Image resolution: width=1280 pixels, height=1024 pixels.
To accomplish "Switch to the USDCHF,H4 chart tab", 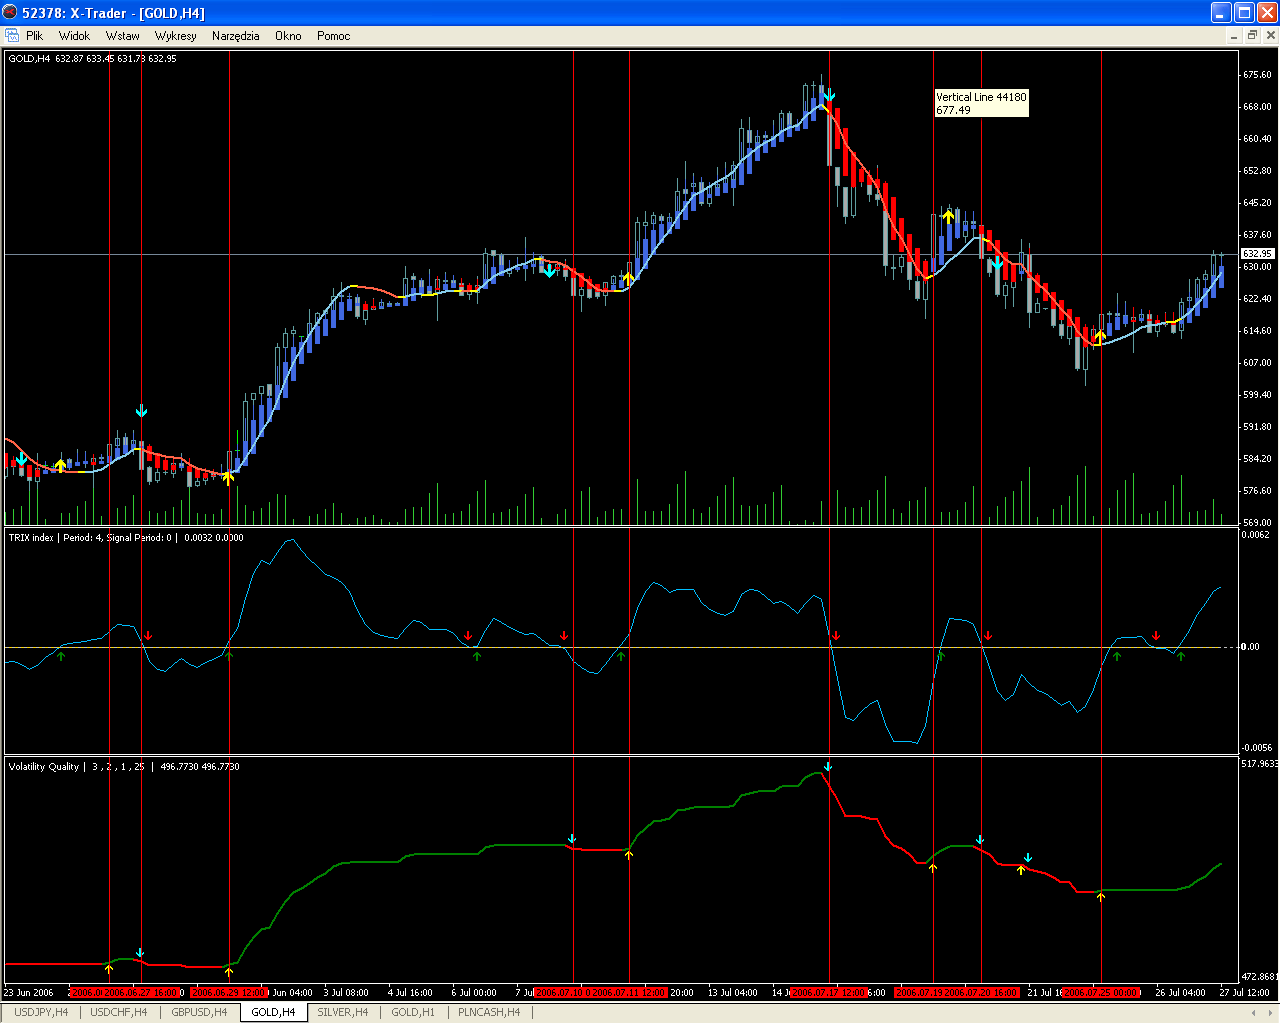I will pos(119,1012).
